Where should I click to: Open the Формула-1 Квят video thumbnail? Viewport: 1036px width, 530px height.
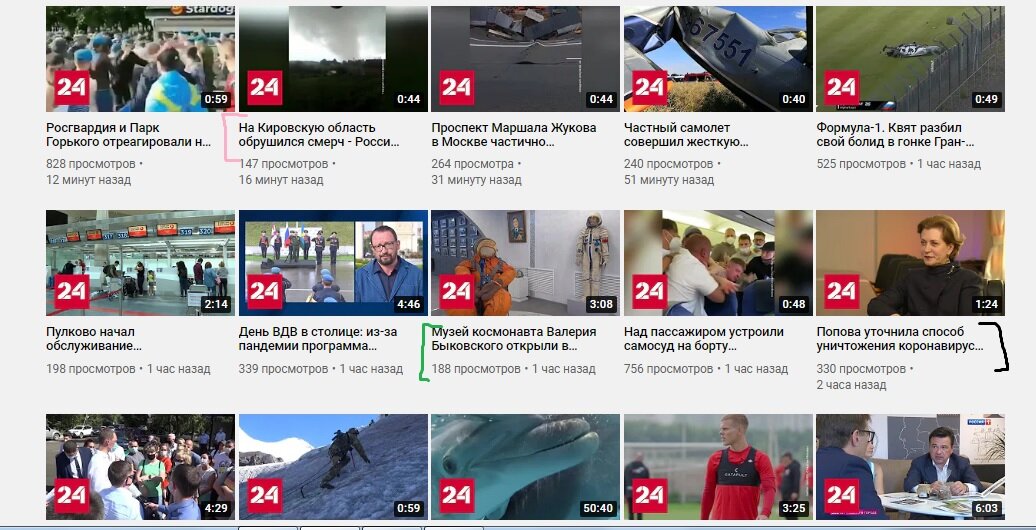[x=910, y=59]
